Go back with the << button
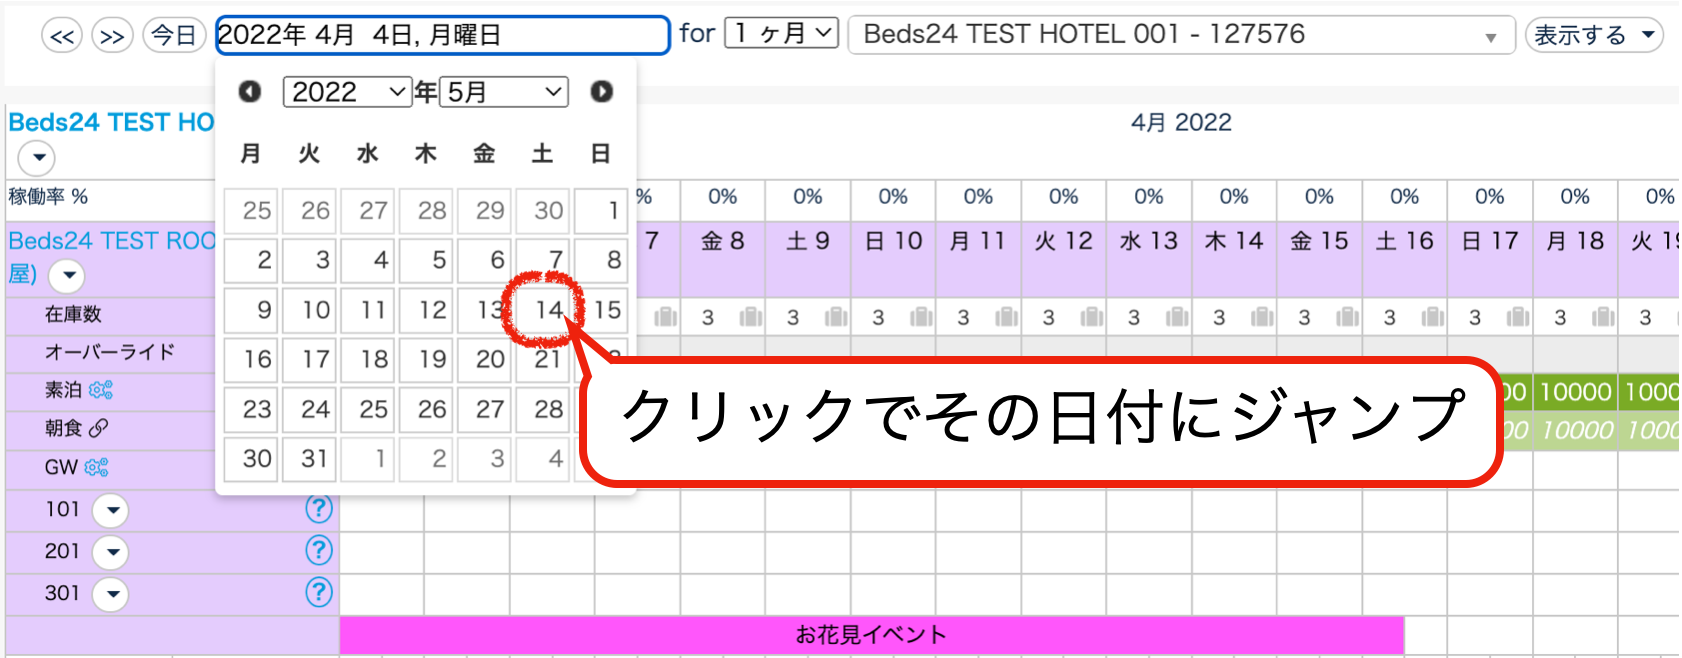The width and height of the screenshot is (1682, 658). pyautogui.click(x=62, y=36)
